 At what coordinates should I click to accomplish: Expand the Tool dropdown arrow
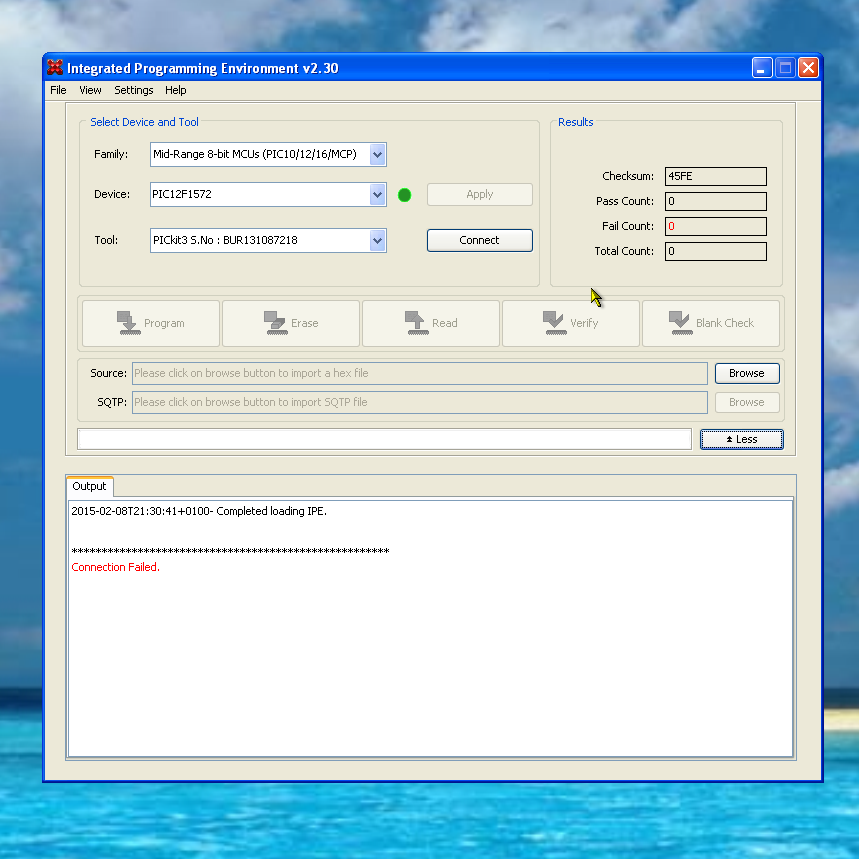click(x=377, y=240)
